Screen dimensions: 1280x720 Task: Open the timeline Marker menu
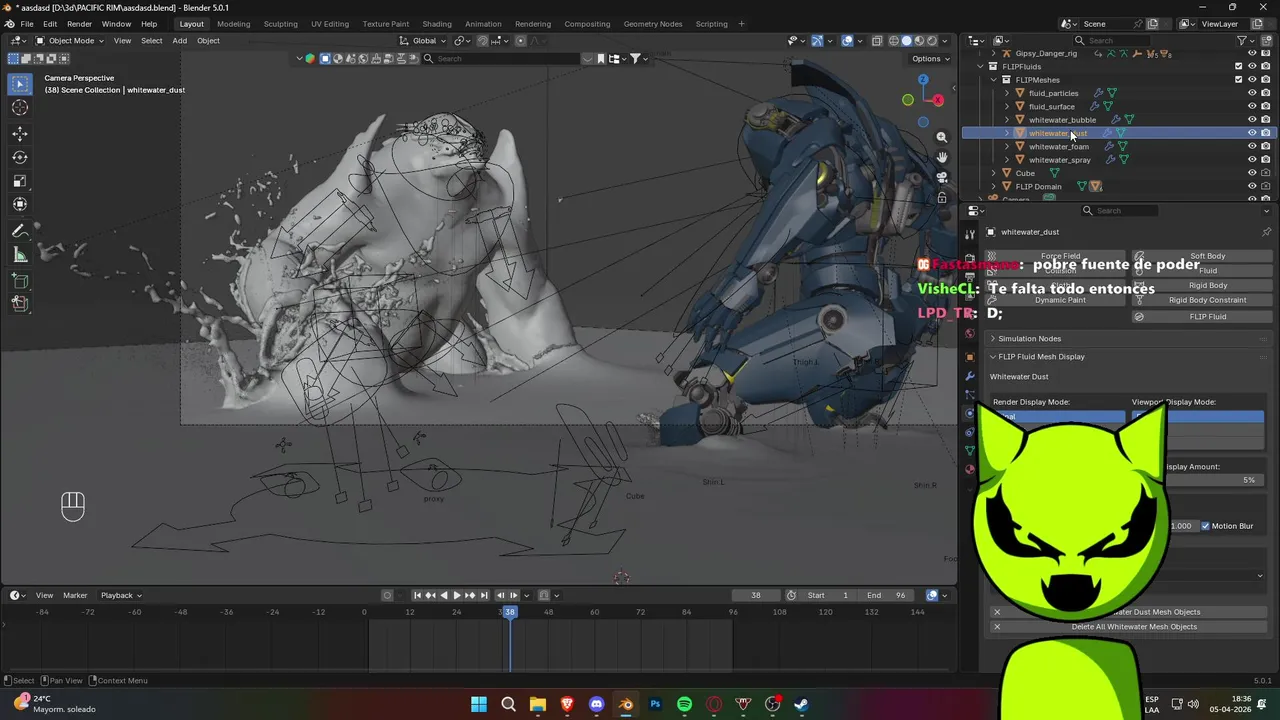click(x=75, y=595)
